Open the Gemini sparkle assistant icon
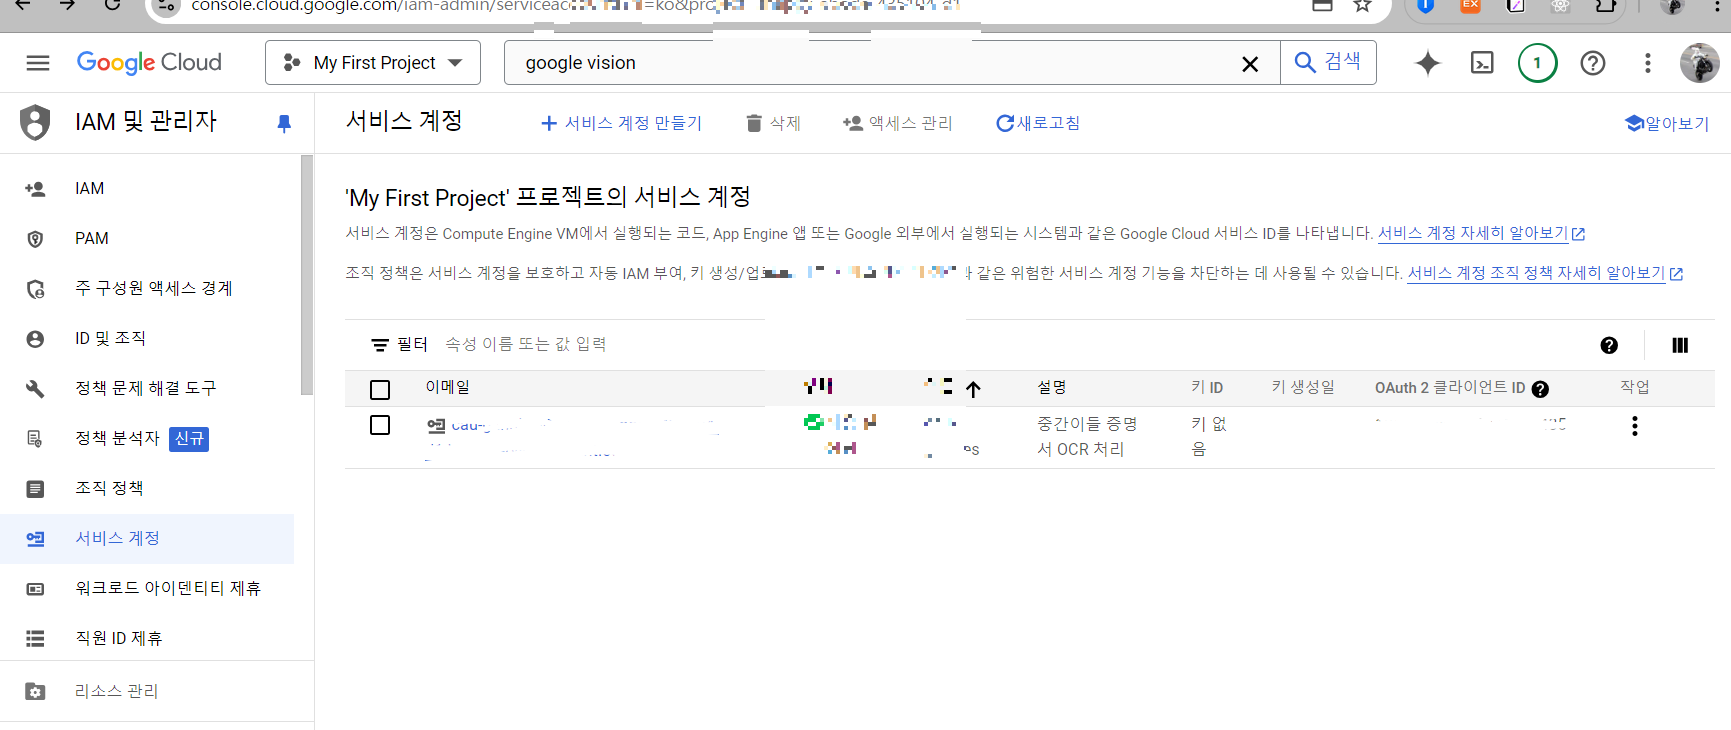This screenshot has width=1731, height=730. pos(1428,63)
